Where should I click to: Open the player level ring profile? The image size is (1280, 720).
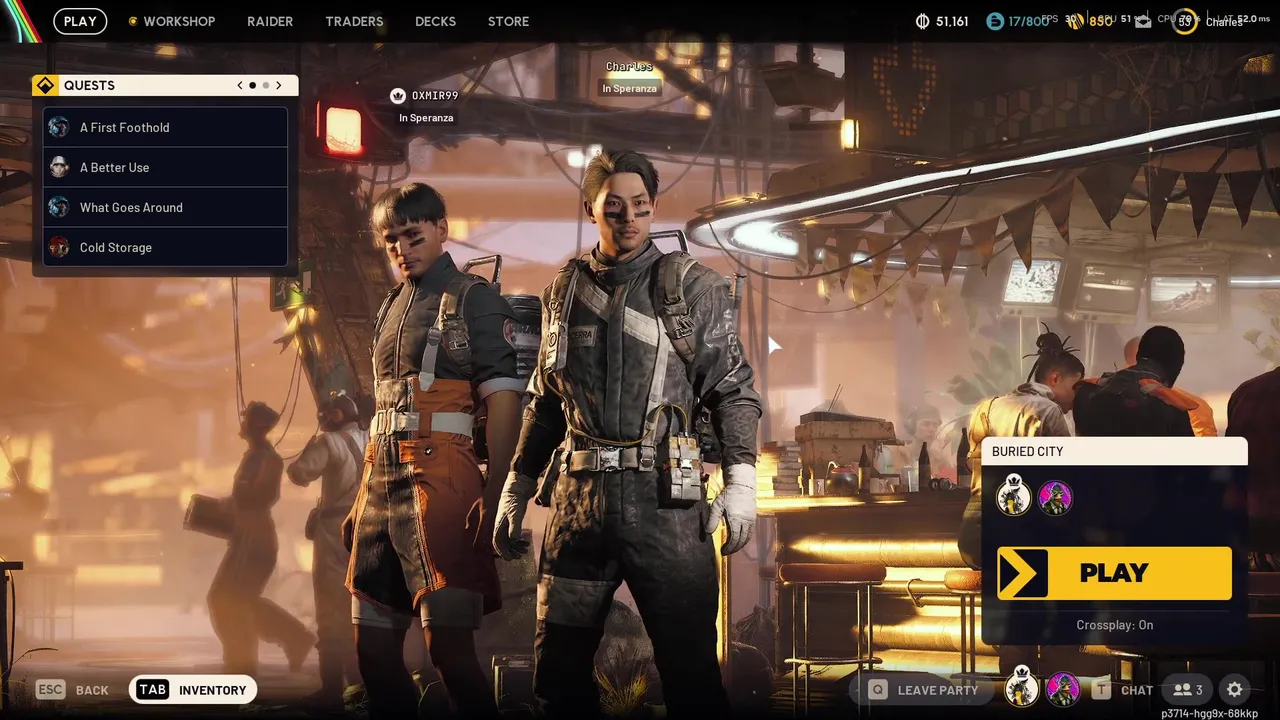click(x=1185, y=21)
